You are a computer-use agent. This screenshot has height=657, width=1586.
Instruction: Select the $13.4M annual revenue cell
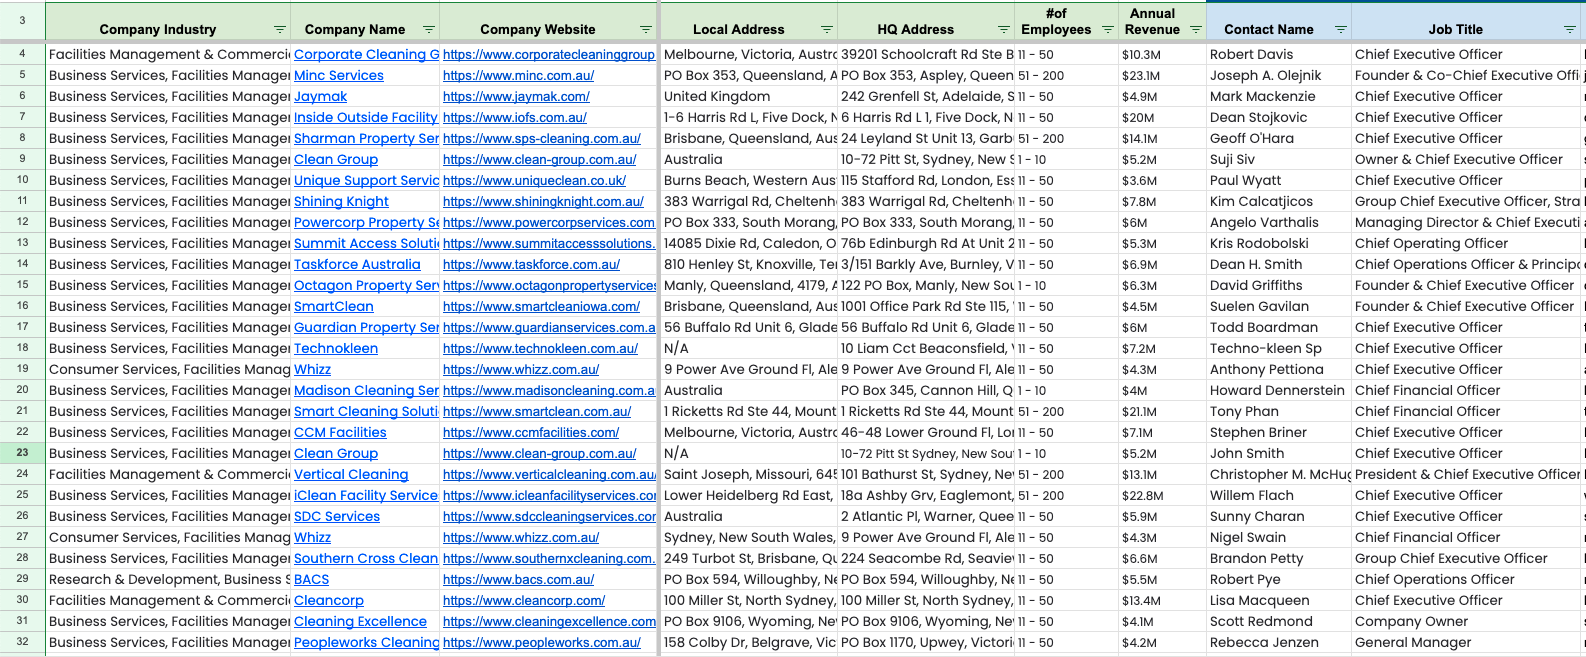(1163, 601)
